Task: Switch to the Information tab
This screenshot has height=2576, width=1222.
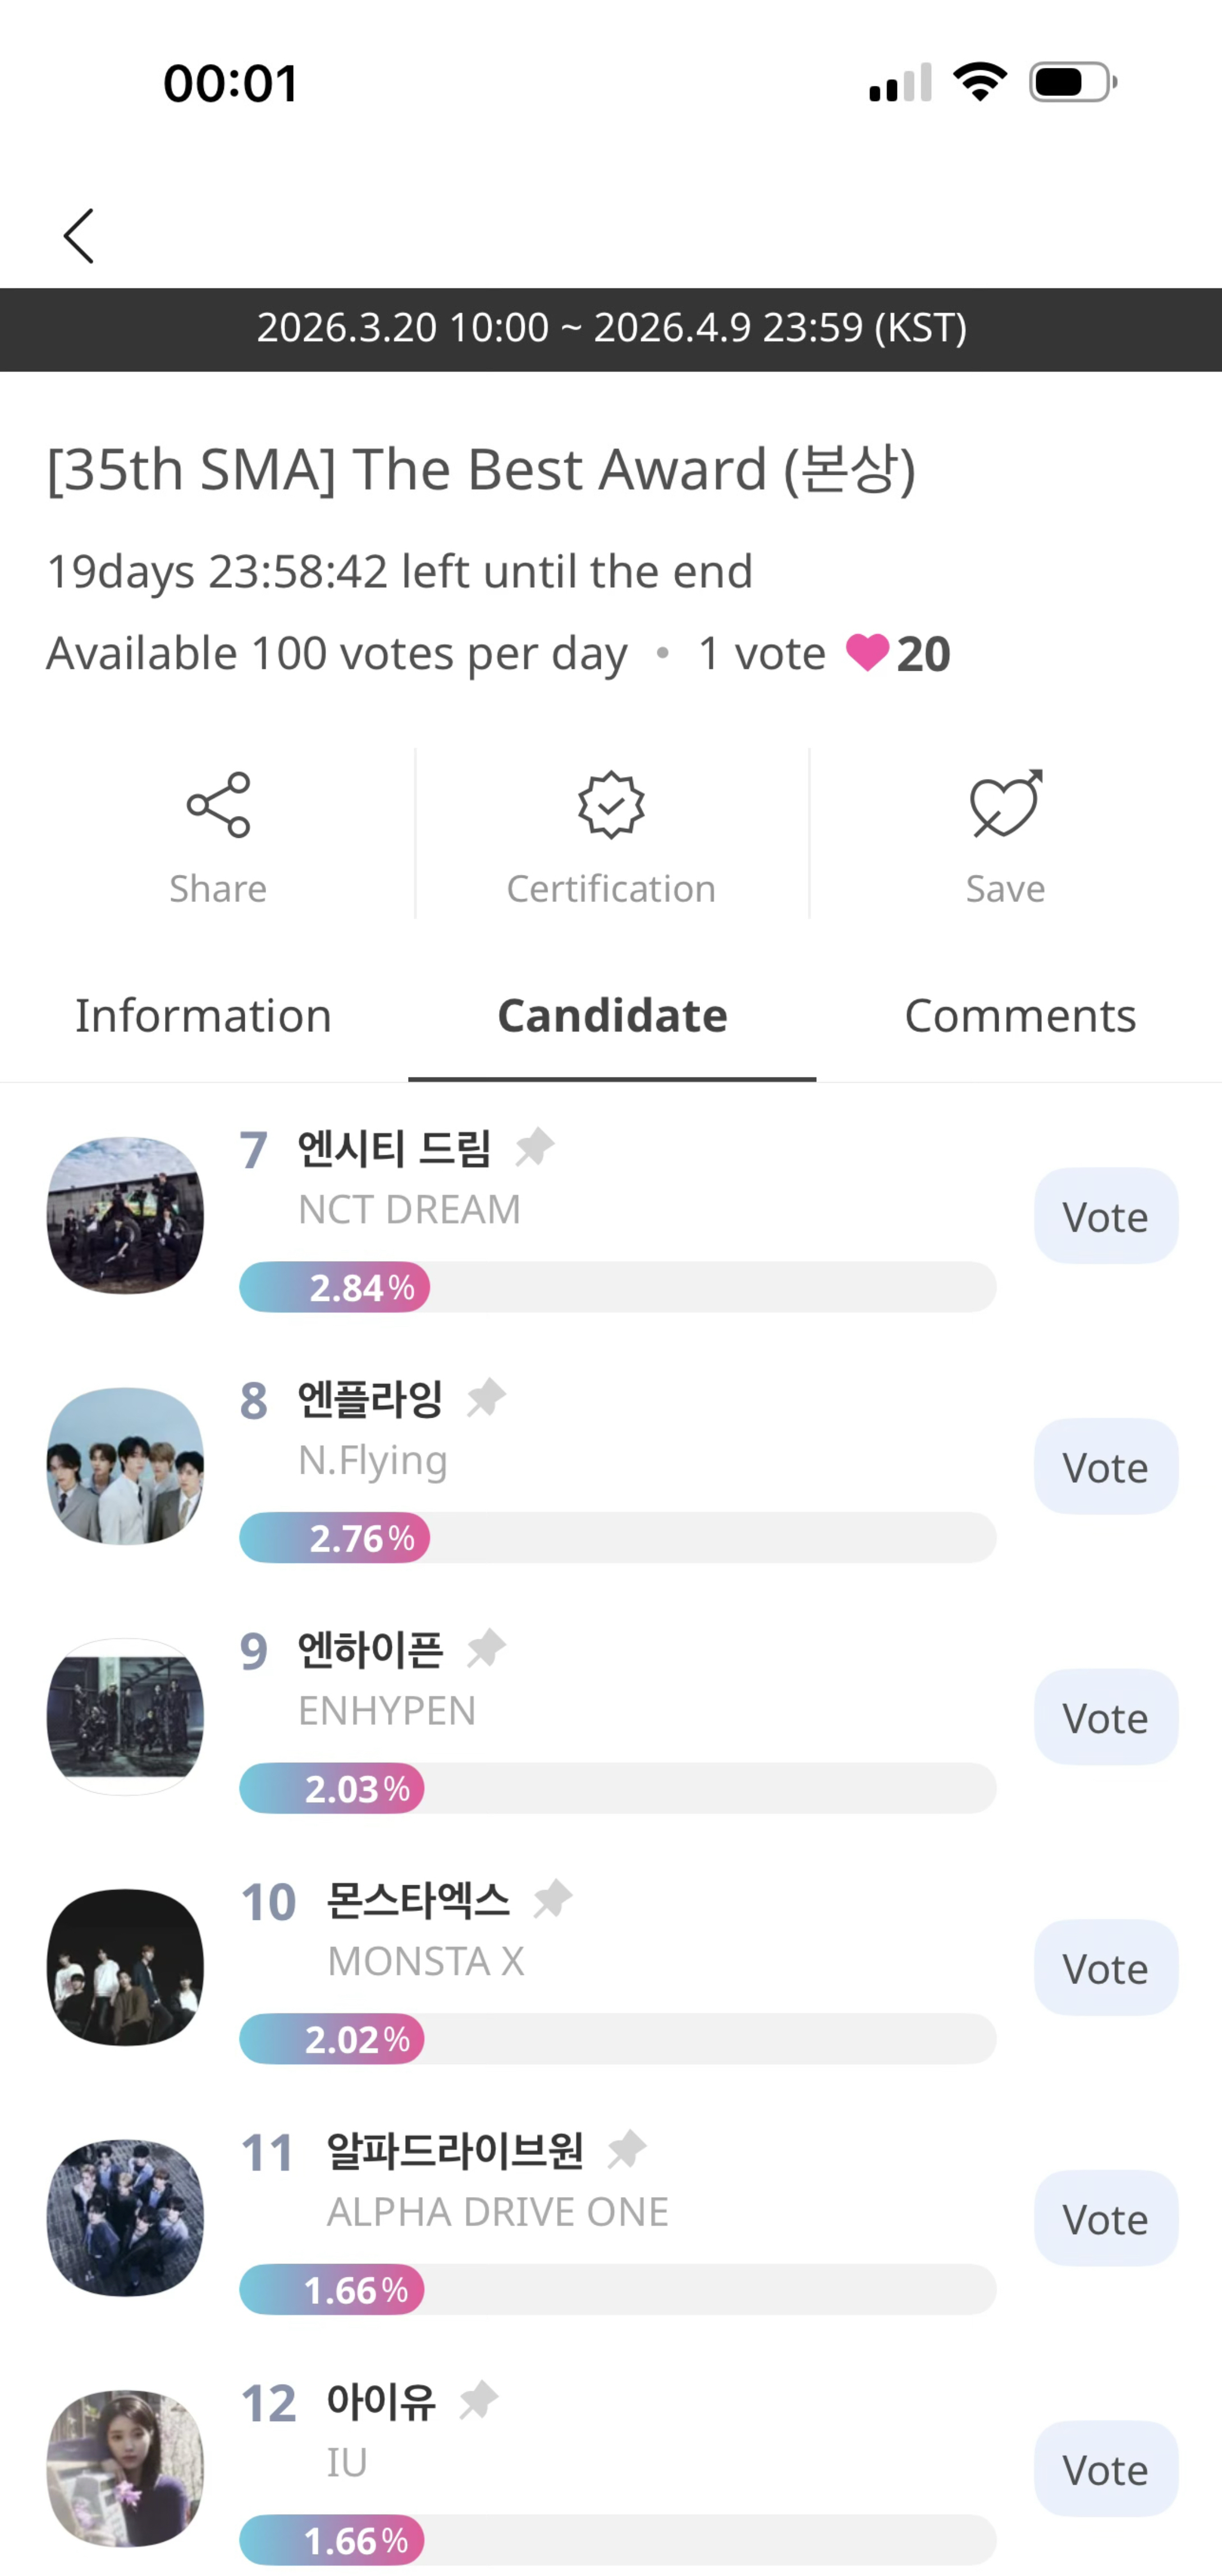Action: pos(203,1016)
